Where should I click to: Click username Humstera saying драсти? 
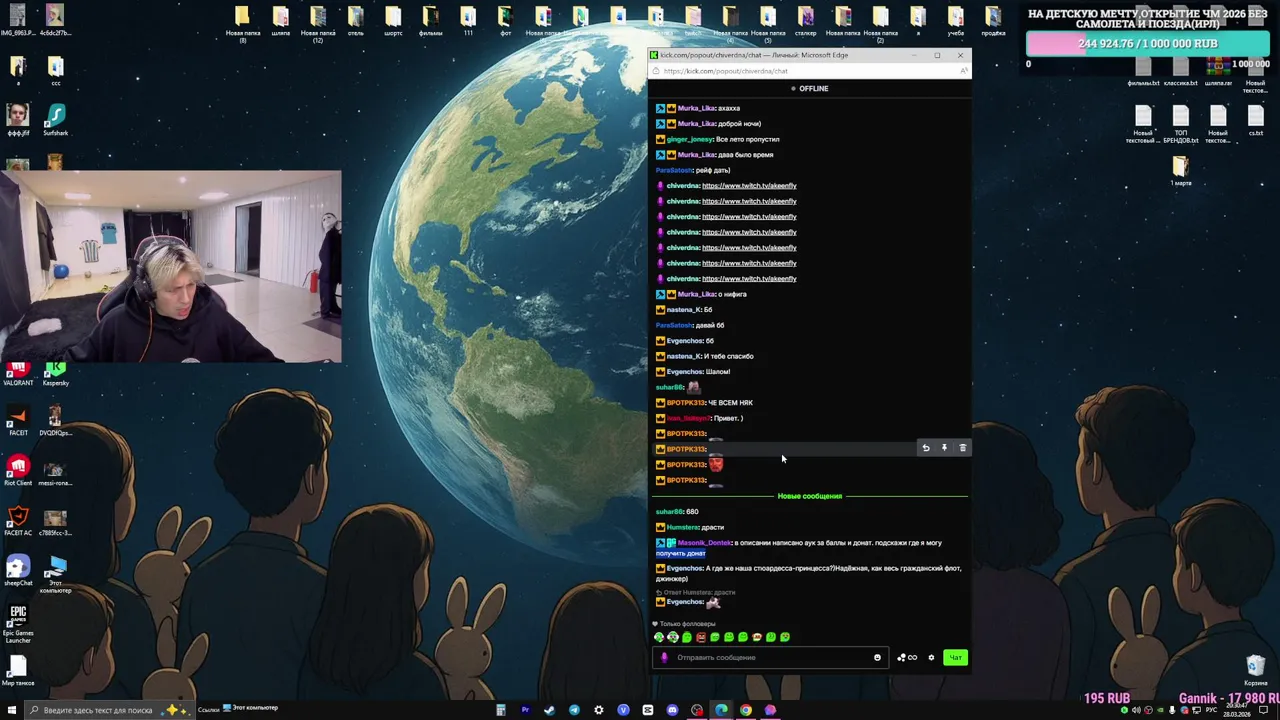click(x=682, y=527)
